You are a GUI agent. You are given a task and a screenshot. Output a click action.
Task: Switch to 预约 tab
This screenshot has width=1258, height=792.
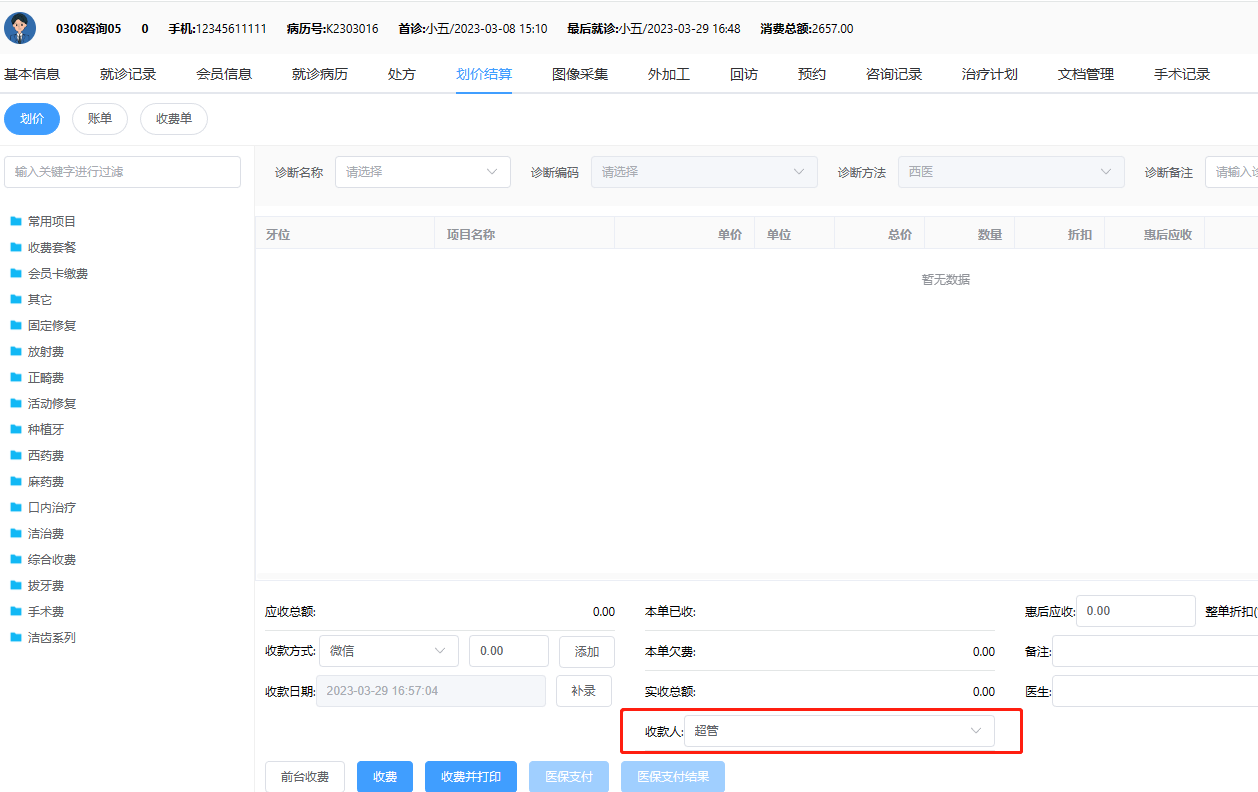812,74
